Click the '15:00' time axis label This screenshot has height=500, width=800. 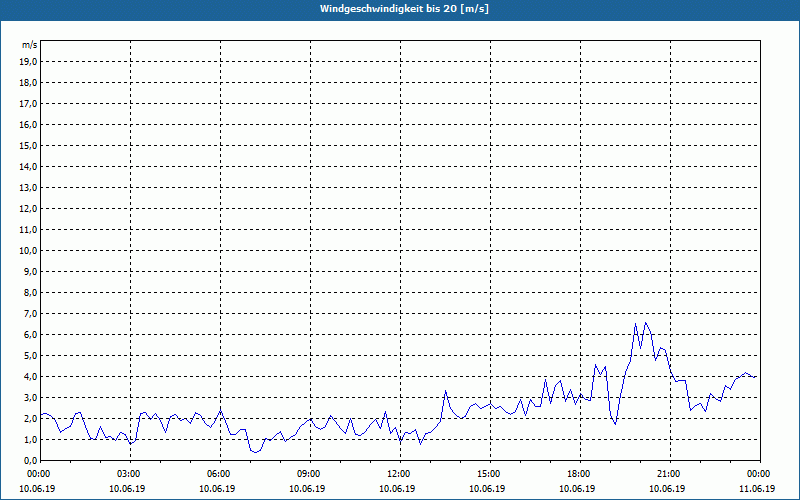[488, 474]
